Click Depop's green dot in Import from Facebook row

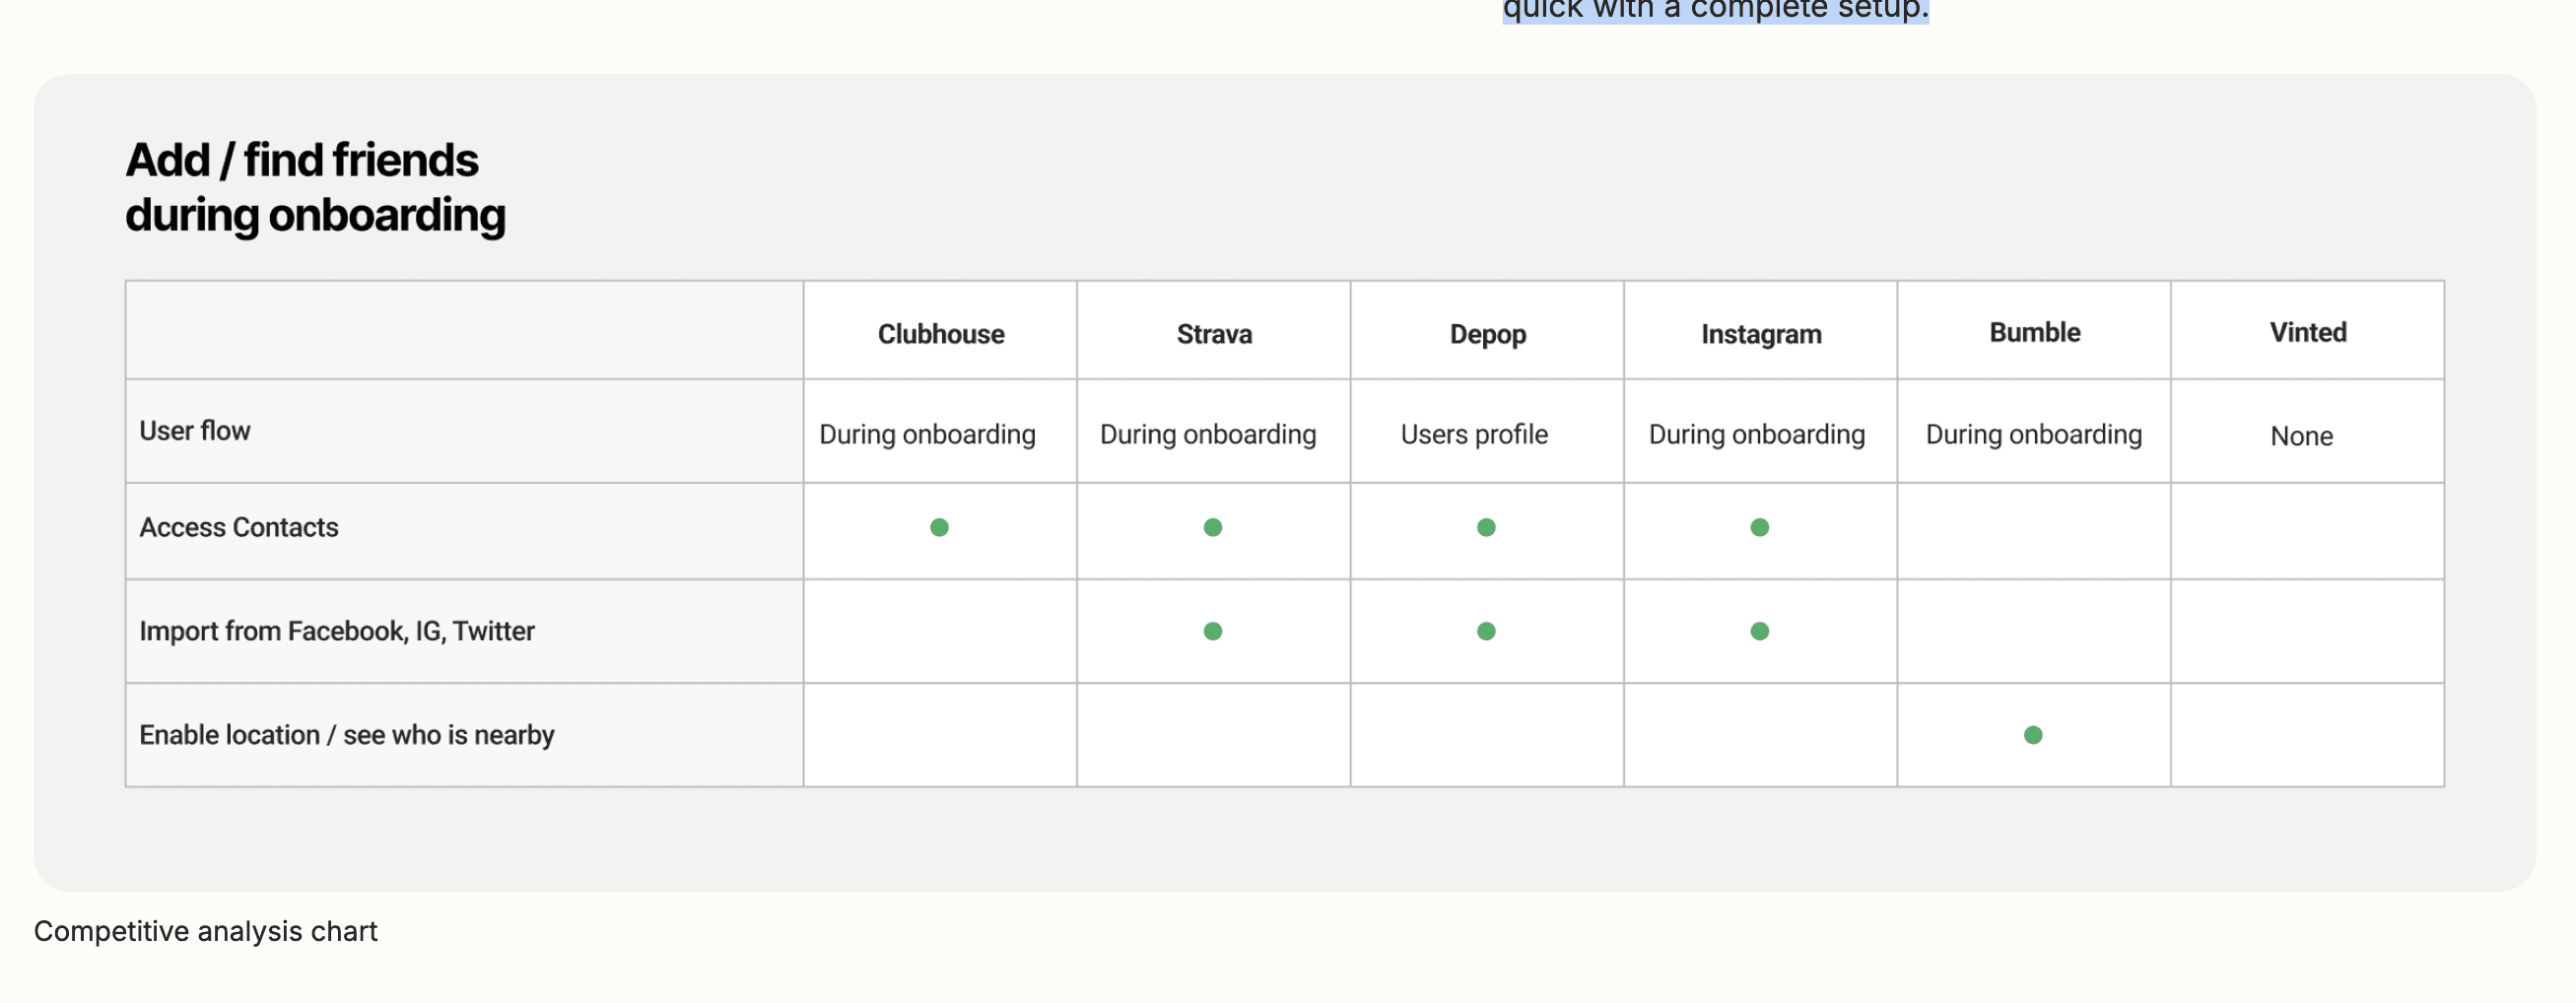click(x=1486, y=631)
